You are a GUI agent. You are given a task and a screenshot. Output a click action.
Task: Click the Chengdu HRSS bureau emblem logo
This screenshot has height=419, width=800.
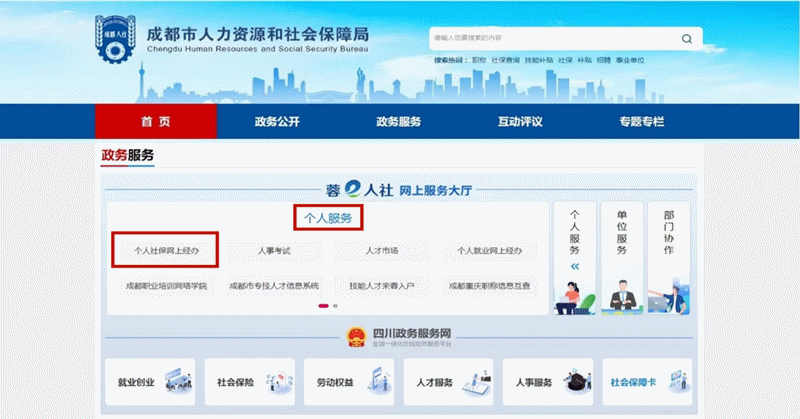click(x=115, y=39)
